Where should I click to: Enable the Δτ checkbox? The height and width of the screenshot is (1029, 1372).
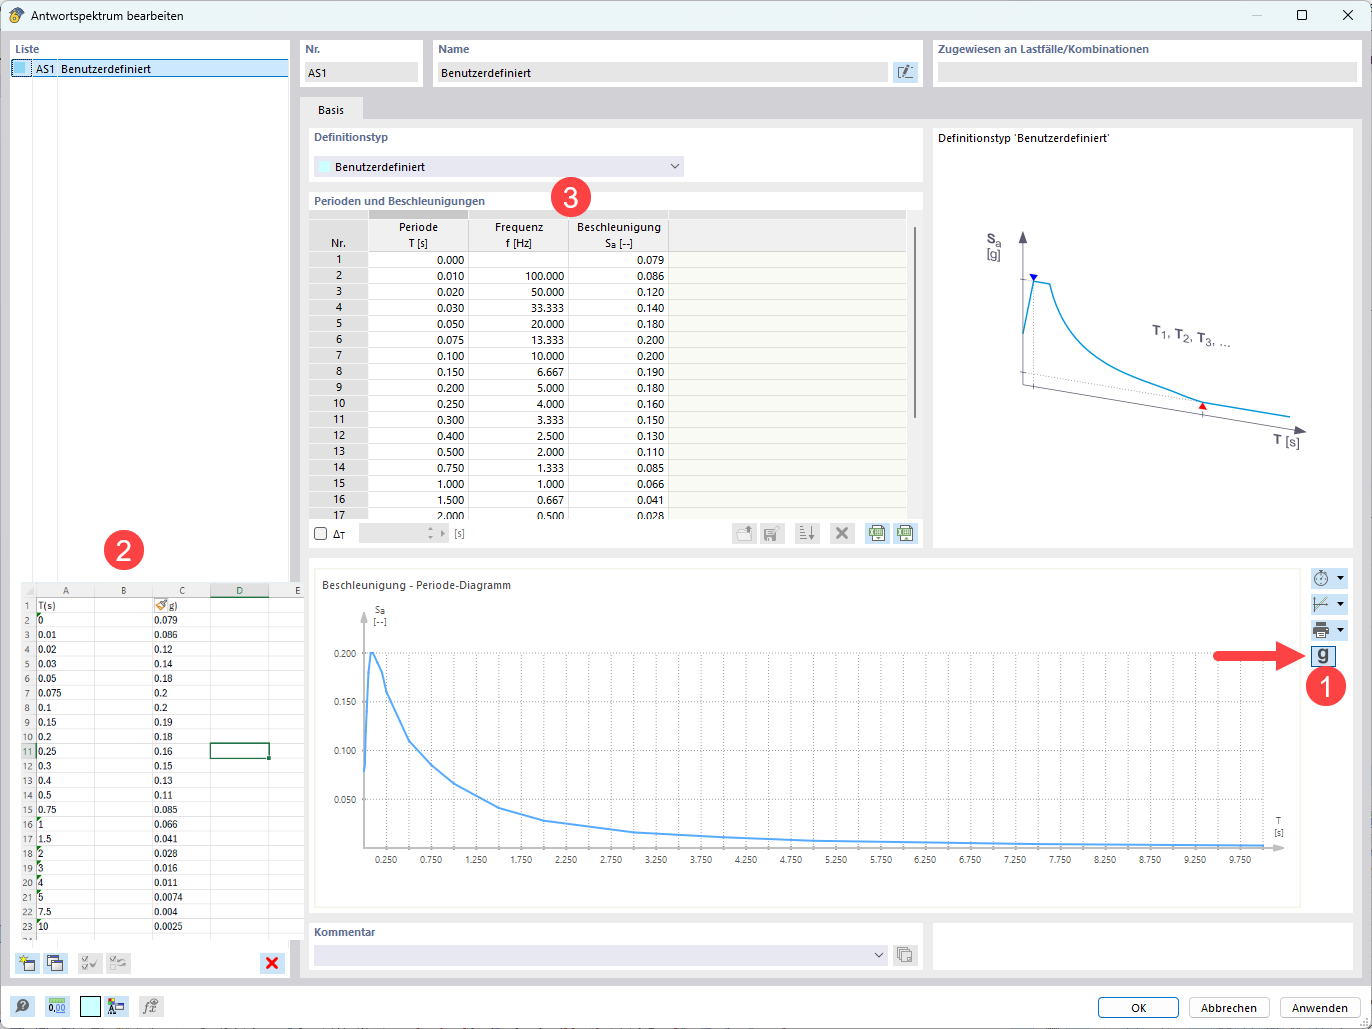(321, 534)
